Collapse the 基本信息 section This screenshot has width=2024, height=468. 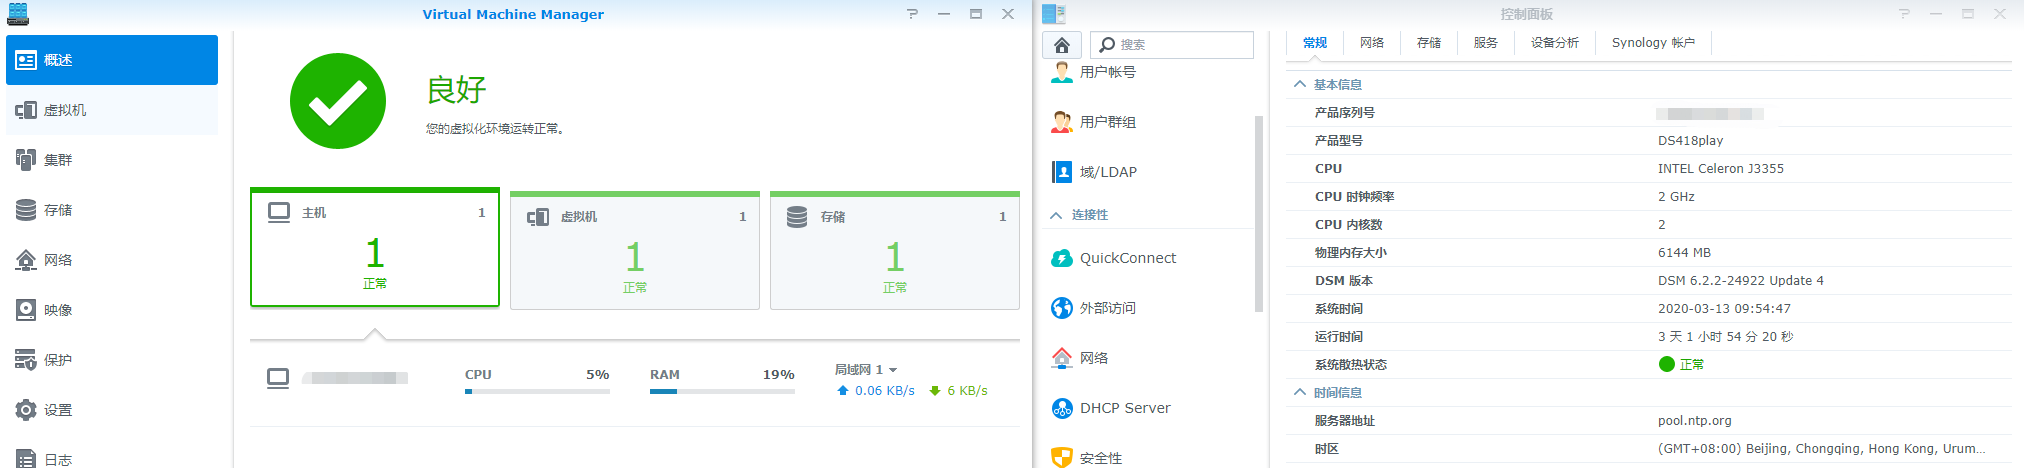[x=1300, y=85]
